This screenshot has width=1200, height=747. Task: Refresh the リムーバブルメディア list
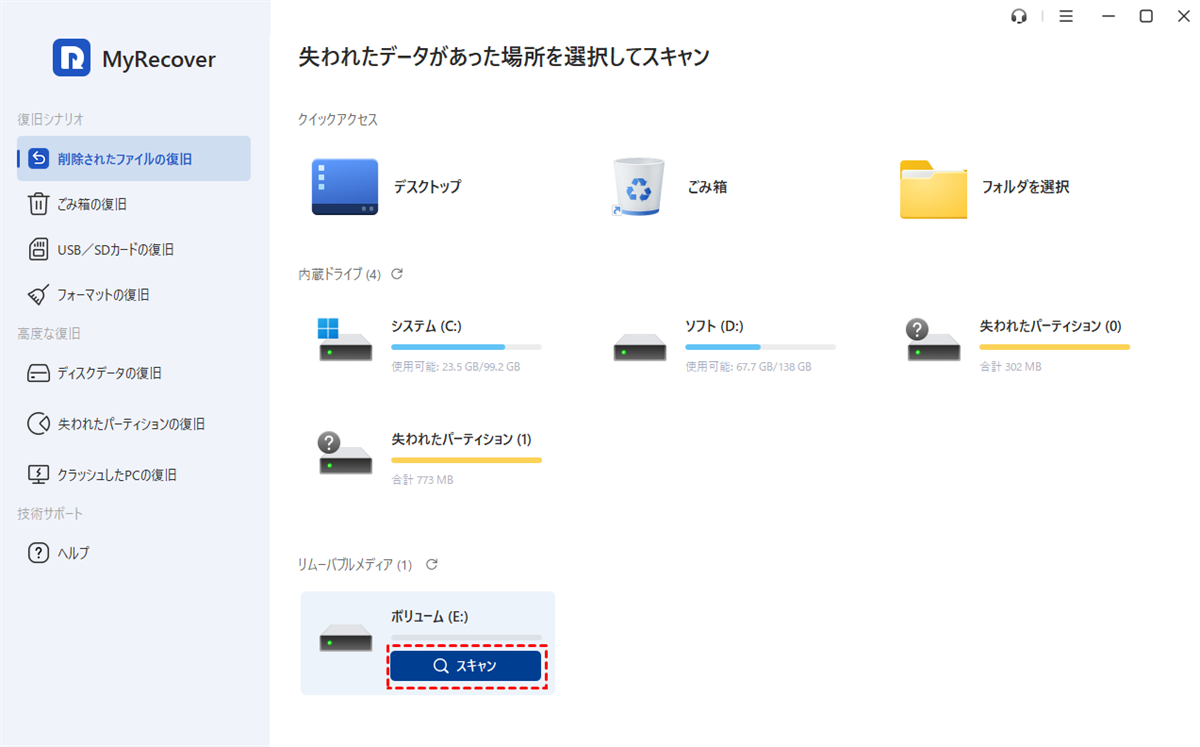(x=432, y=565)
